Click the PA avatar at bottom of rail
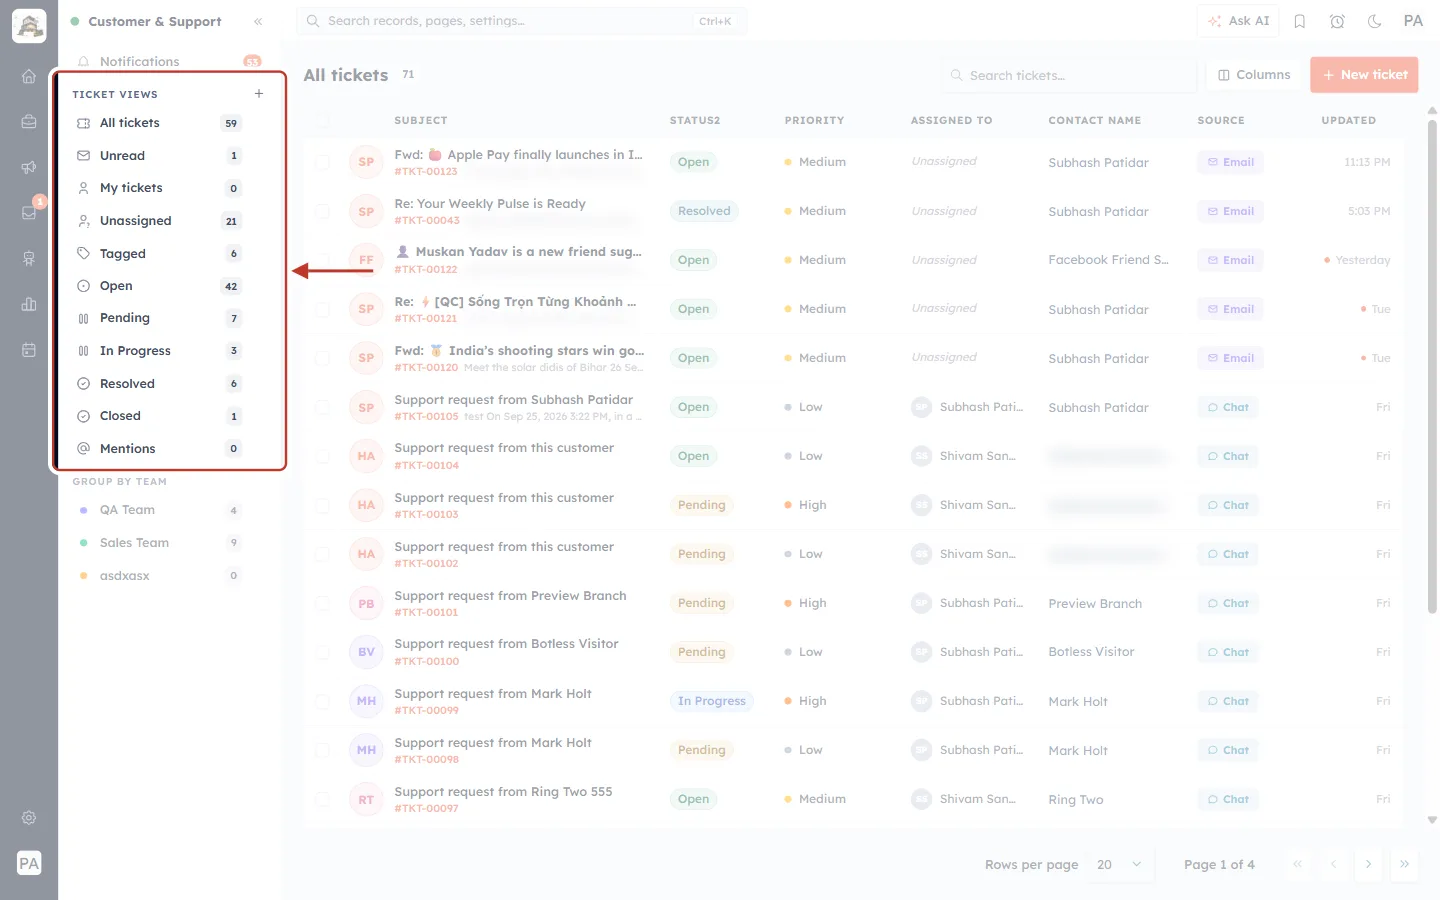1440x900 pixels. click(29, 863)
